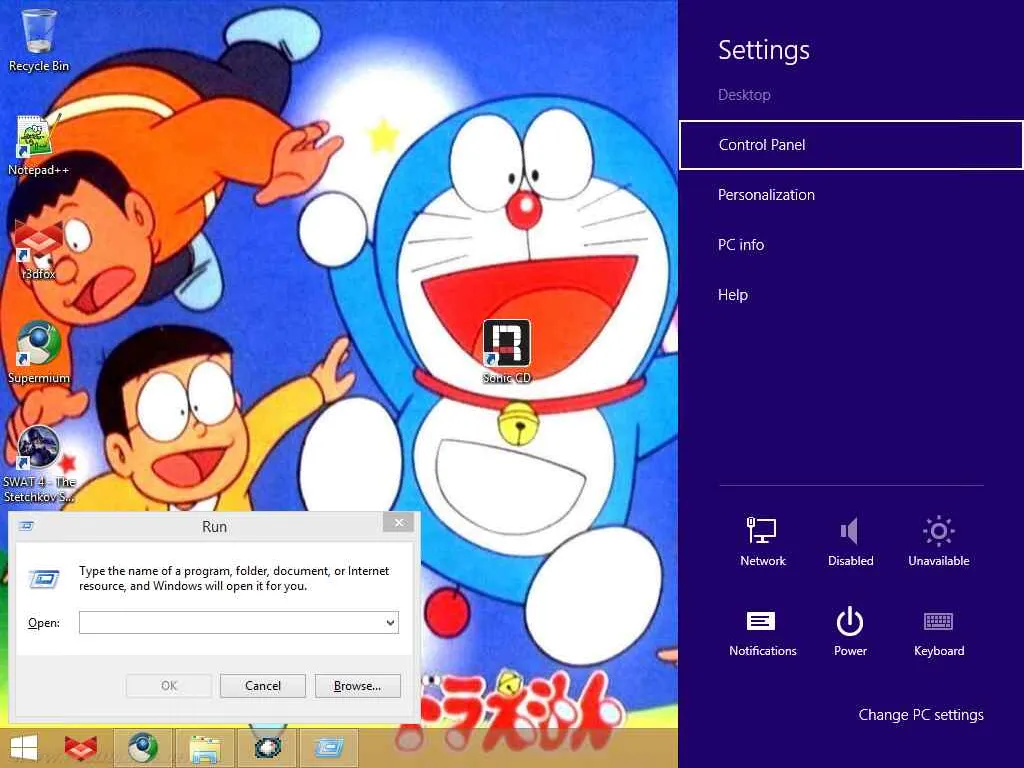Click the Windows Start button on taskbar

click(24, 748)
